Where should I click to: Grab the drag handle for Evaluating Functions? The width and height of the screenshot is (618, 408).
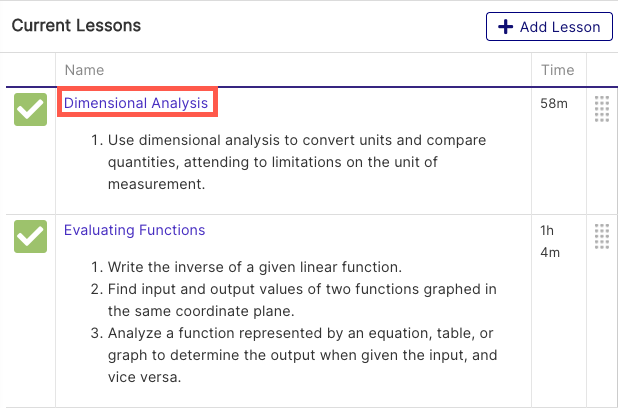click(602, 236)
